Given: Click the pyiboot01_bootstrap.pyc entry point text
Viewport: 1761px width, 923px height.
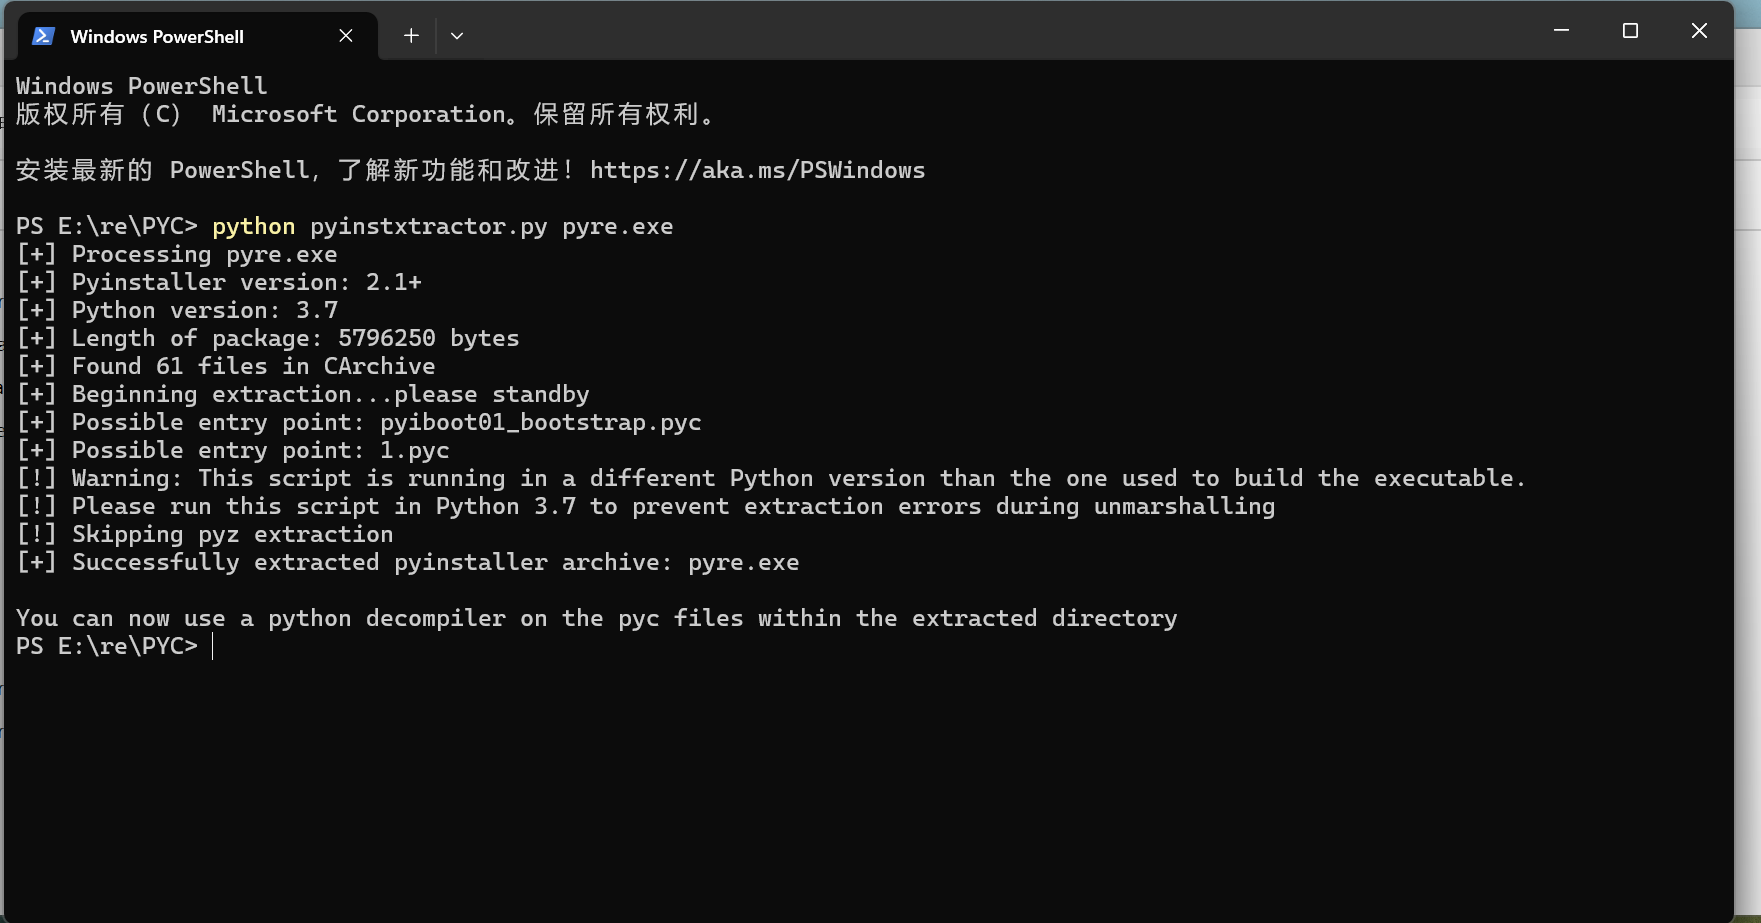Looking at the screenshot, I should point(540,423).
